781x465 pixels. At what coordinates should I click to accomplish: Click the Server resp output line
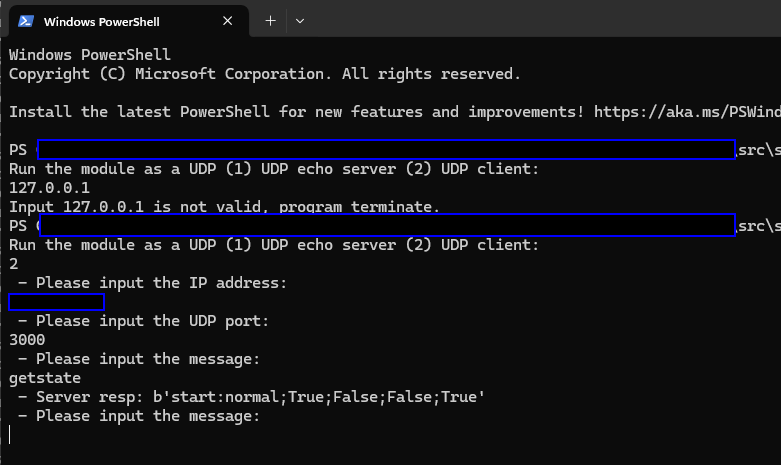click(251, 397)
